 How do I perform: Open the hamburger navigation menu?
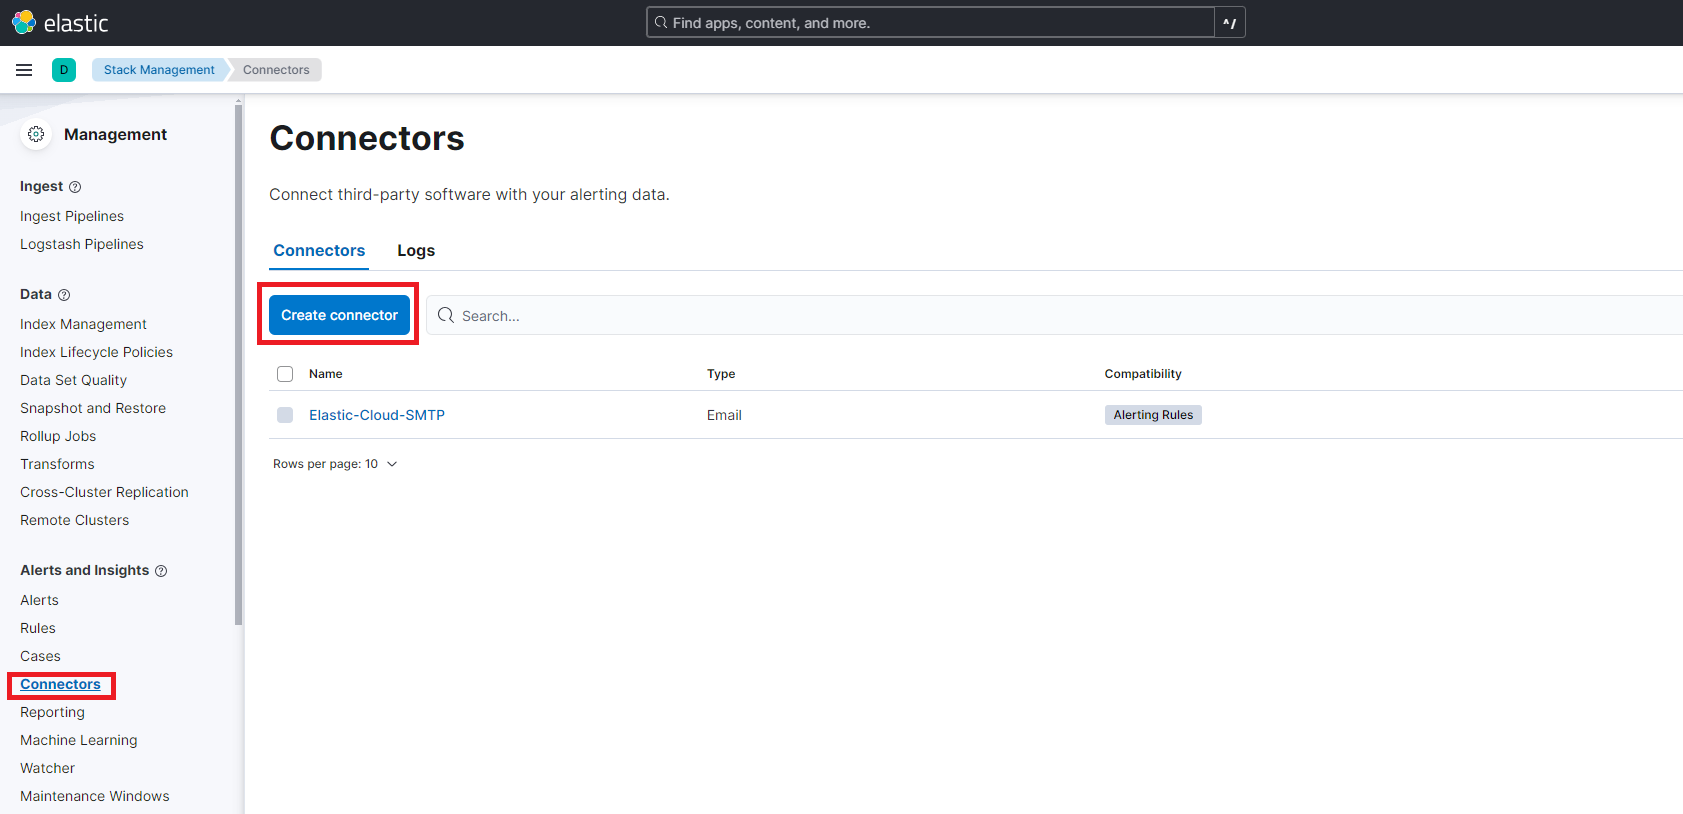24,70
